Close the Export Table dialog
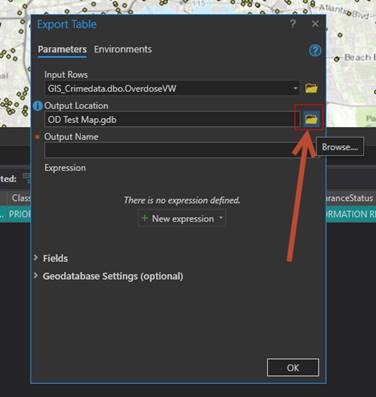 click(x=315, y=24)
